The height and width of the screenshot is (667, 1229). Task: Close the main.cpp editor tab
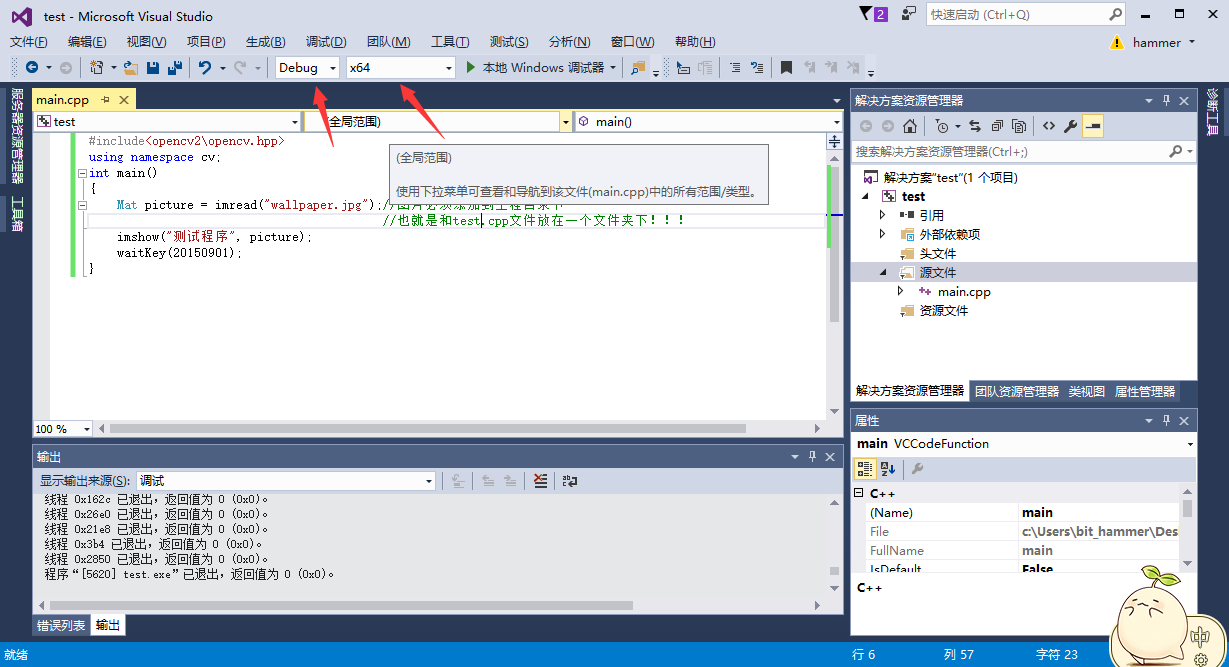pos(124,100)
